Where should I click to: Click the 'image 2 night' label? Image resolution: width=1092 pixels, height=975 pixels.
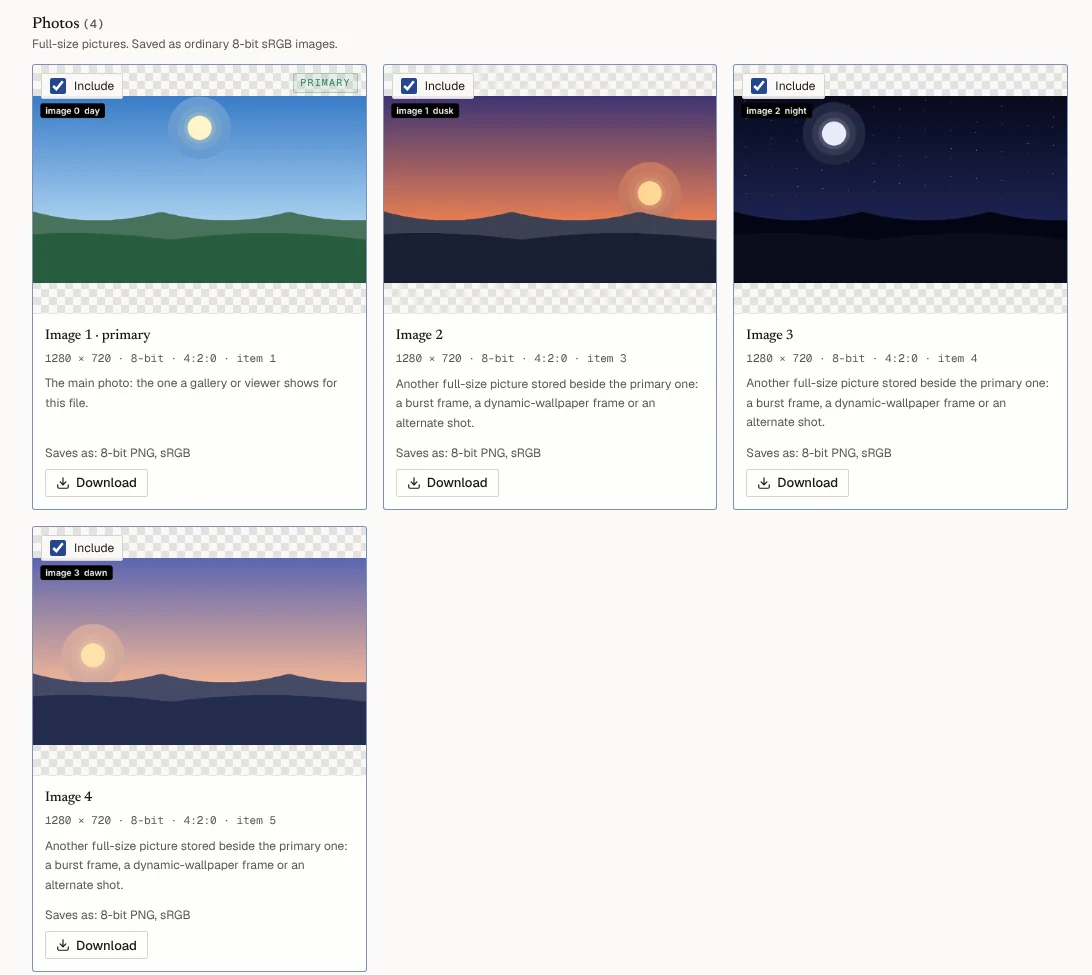coord(776,111)
